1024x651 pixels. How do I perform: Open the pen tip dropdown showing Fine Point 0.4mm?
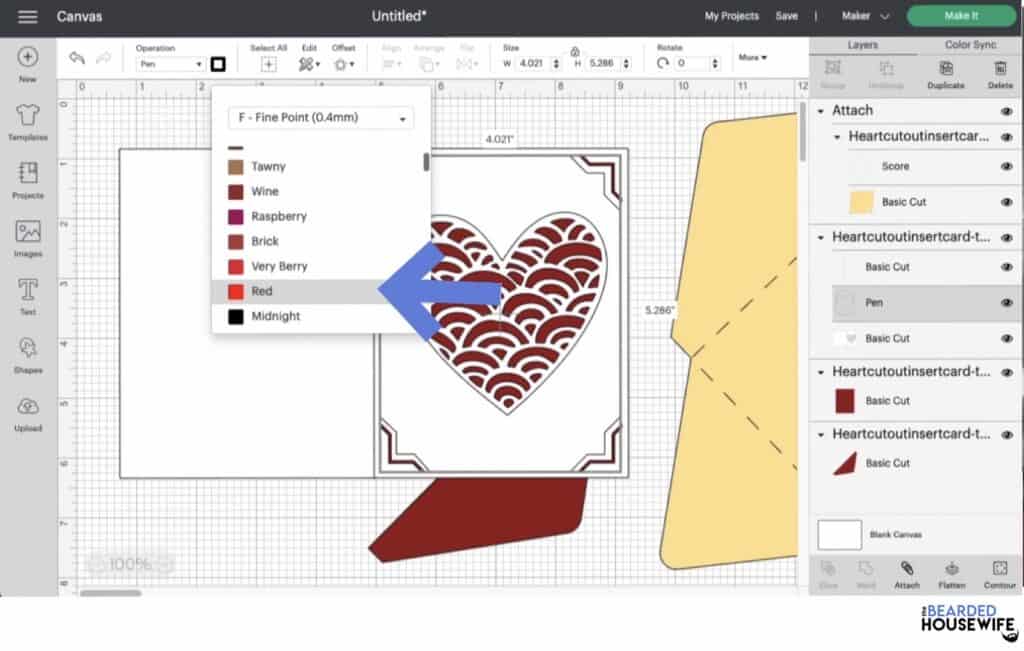320,118
